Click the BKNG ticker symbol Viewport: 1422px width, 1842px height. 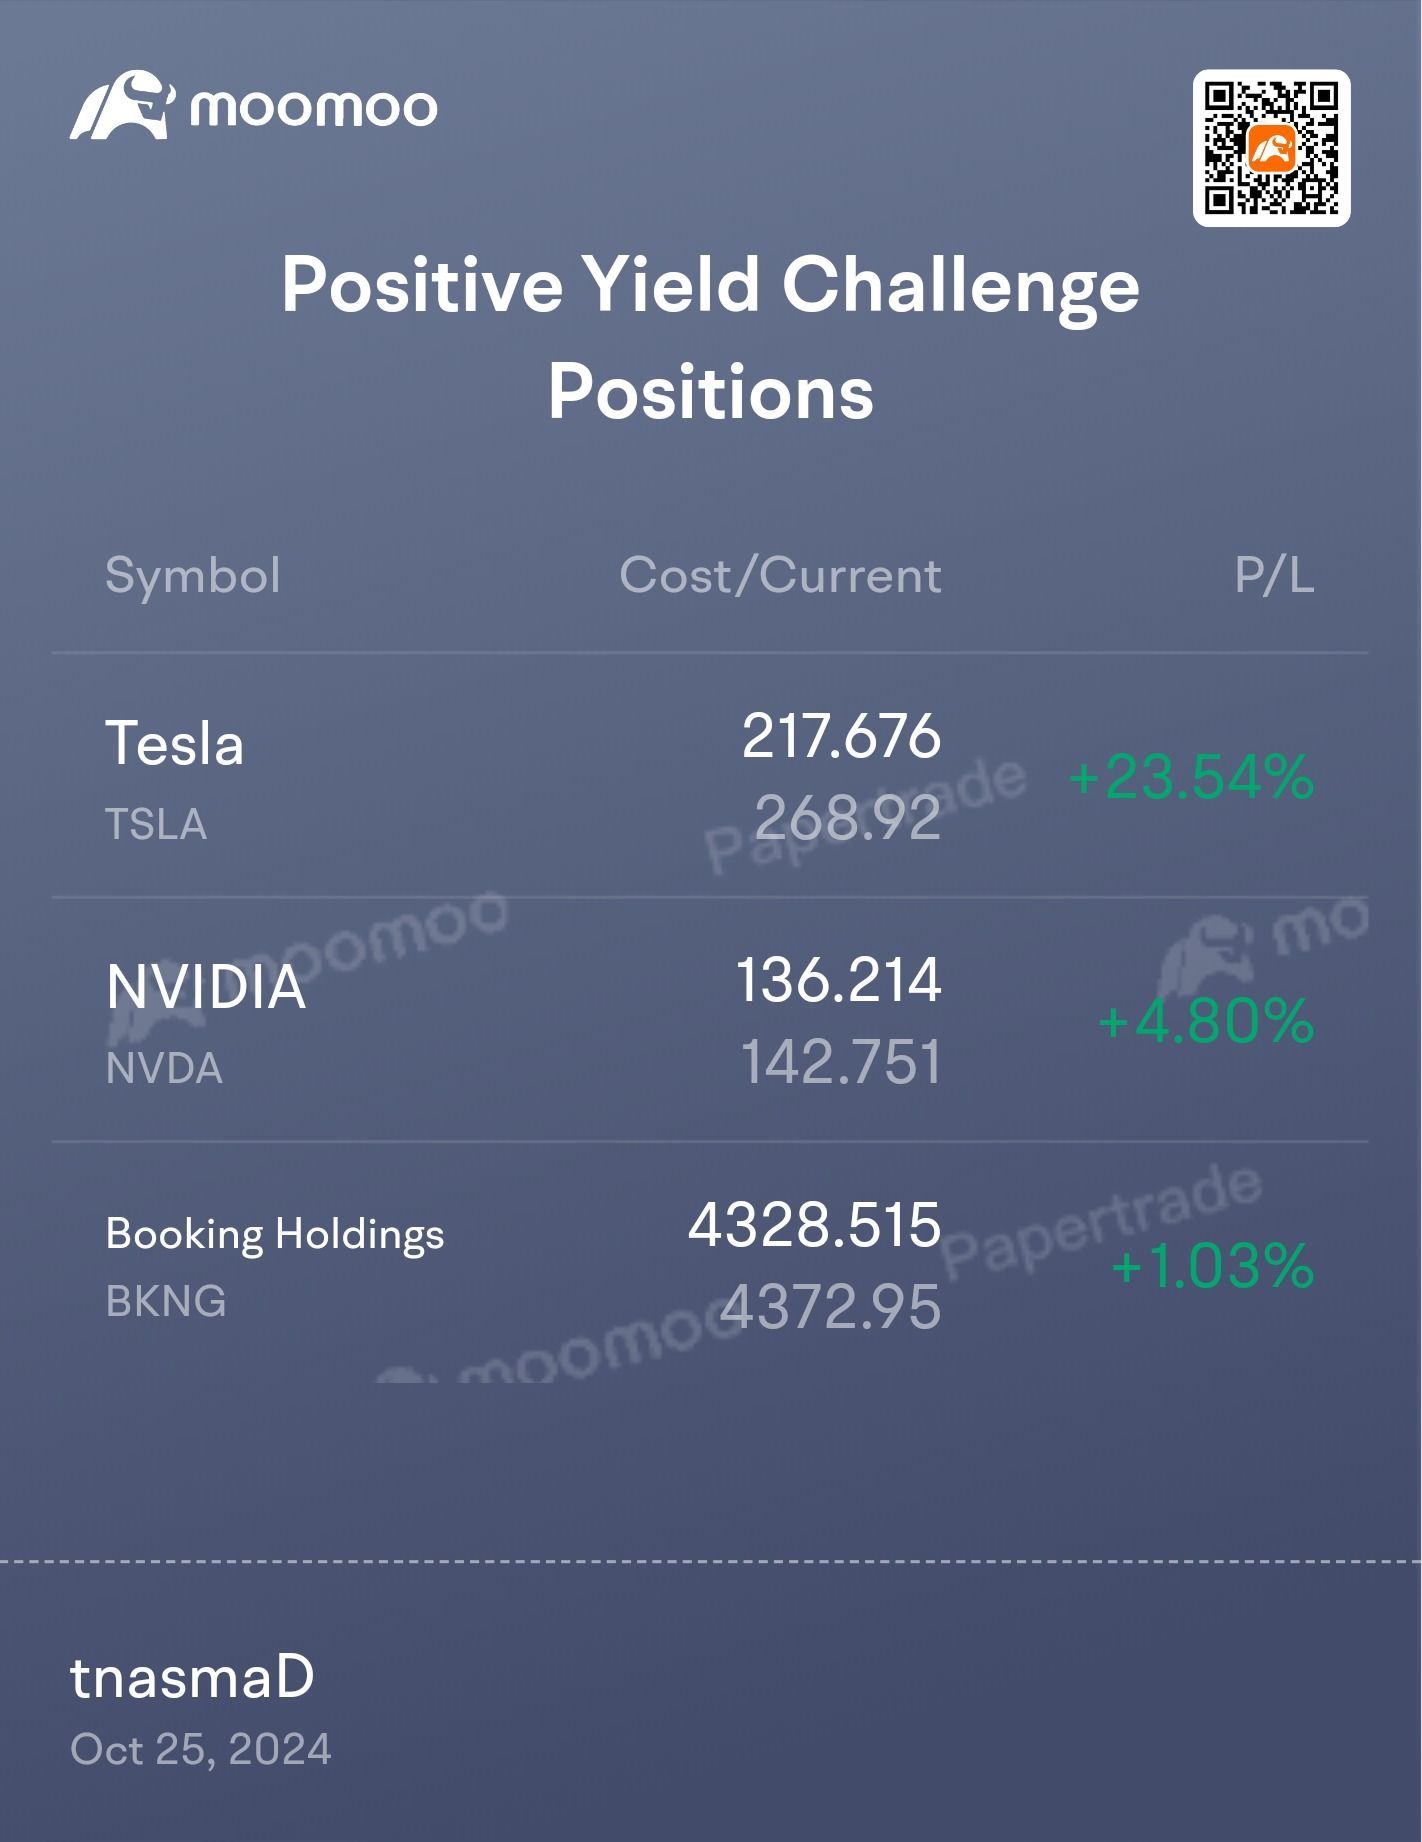coord(166,1302)
